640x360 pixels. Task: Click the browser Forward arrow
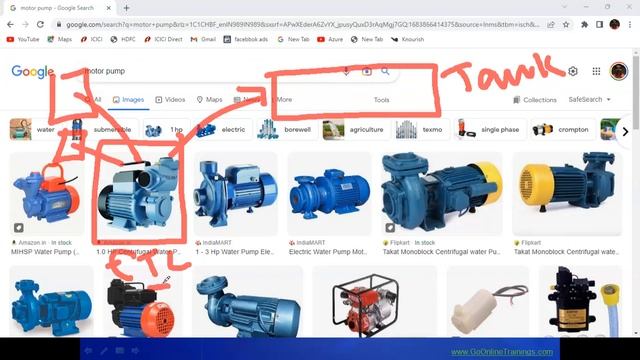[x=25, y=24]
